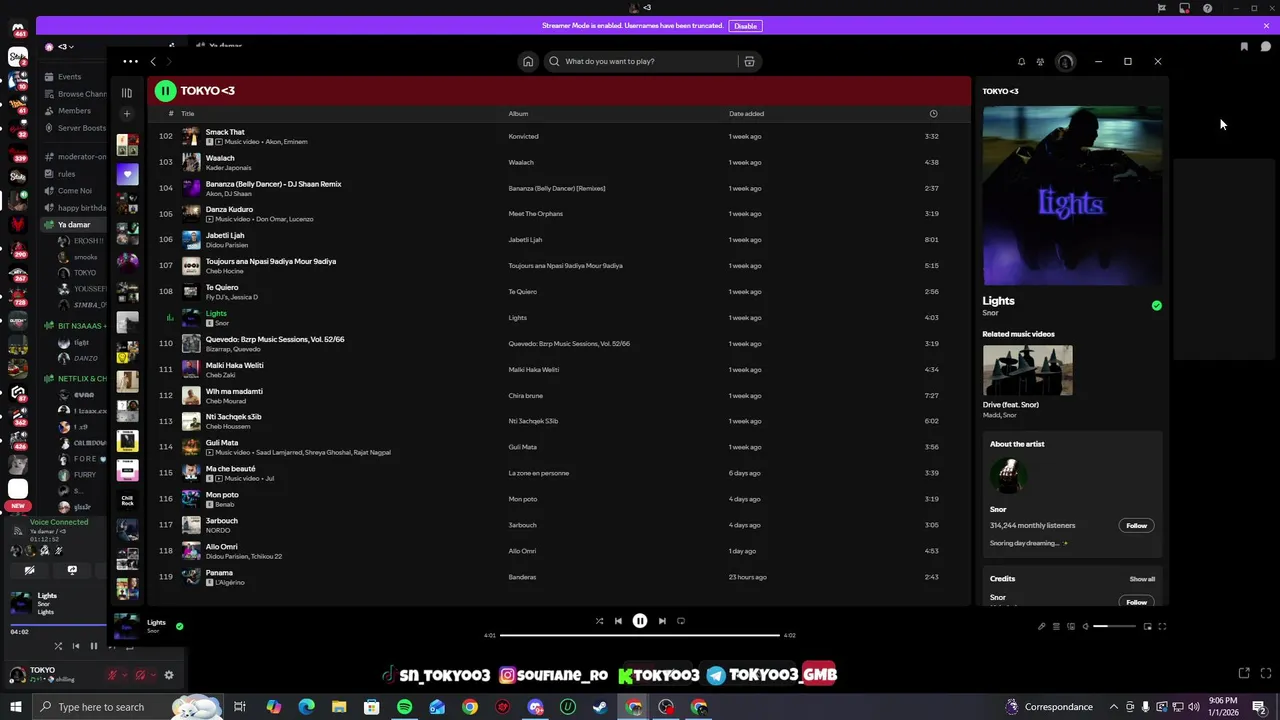
Task: Skip to next track in Spotify
Action: 662,621
